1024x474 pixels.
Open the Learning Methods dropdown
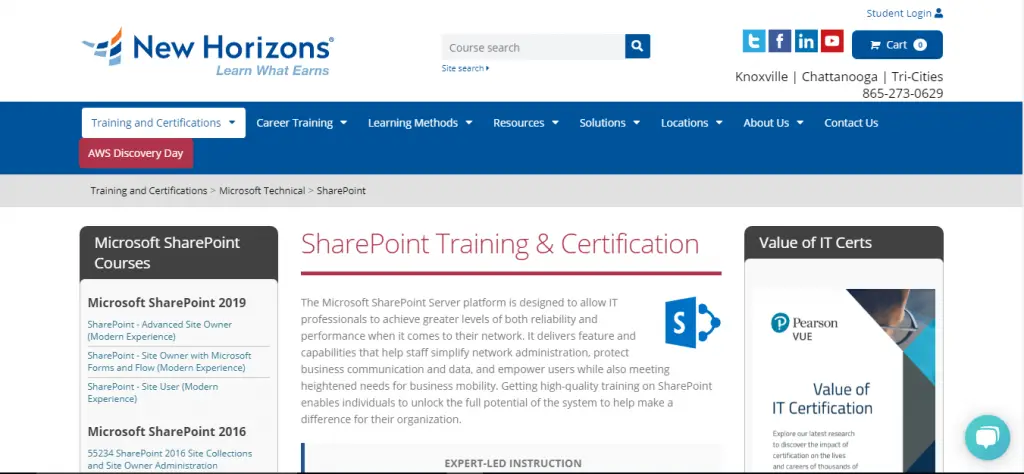tap(420, 123)
